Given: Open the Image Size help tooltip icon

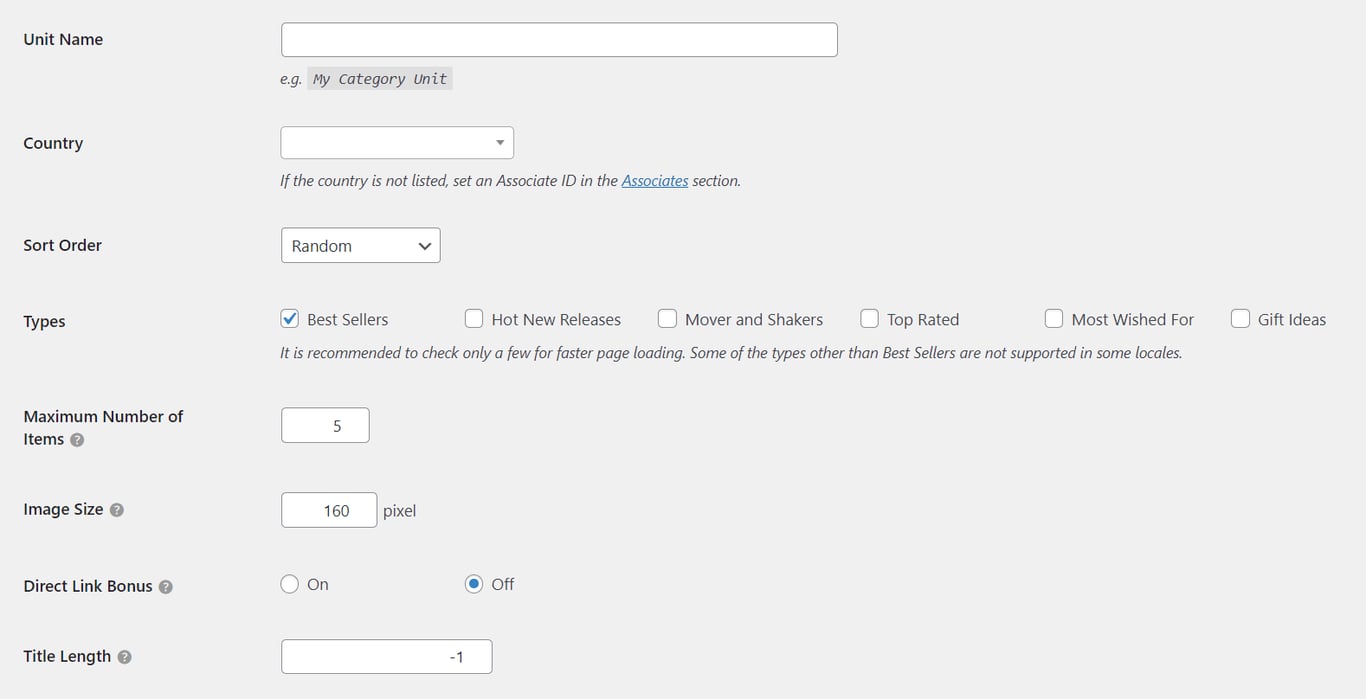Looking at the screenshot, I should 116,510.
